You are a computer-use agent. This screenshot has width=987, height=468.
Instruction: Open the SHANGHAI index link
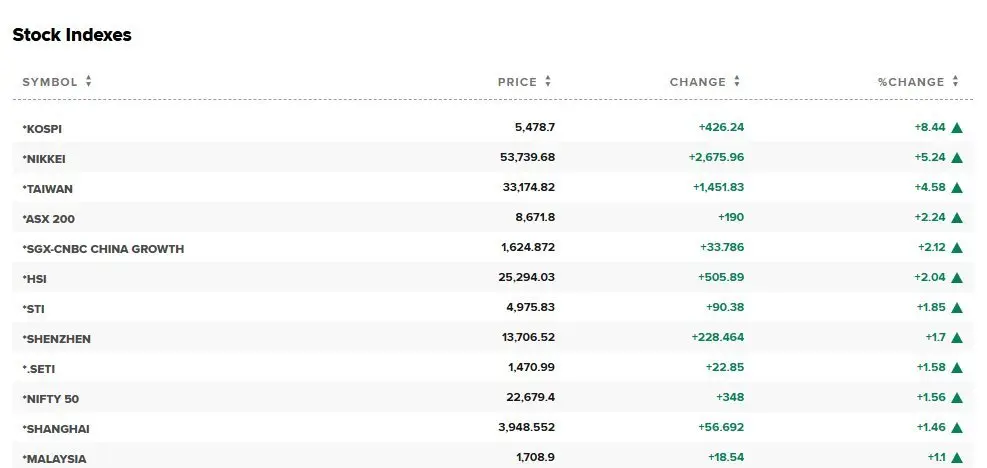tap(57, 429)
